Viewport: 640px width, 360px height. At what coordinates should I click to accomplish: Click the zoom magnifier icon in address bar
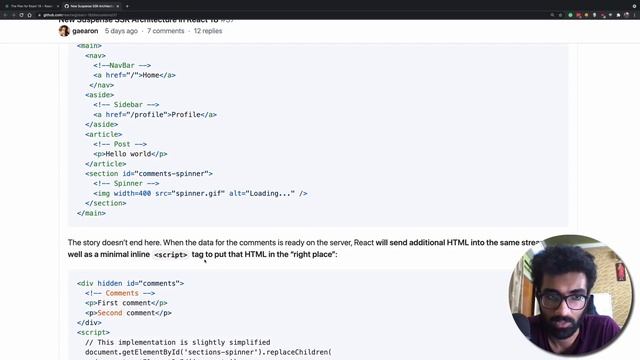(x=552, y=15)
